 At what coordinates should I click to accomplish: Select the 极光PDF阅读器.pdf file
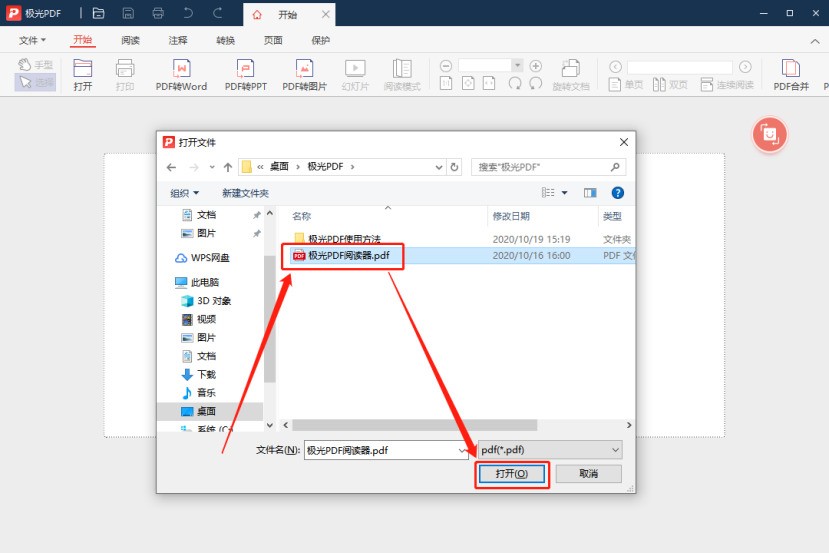click(x=342, y=255)
